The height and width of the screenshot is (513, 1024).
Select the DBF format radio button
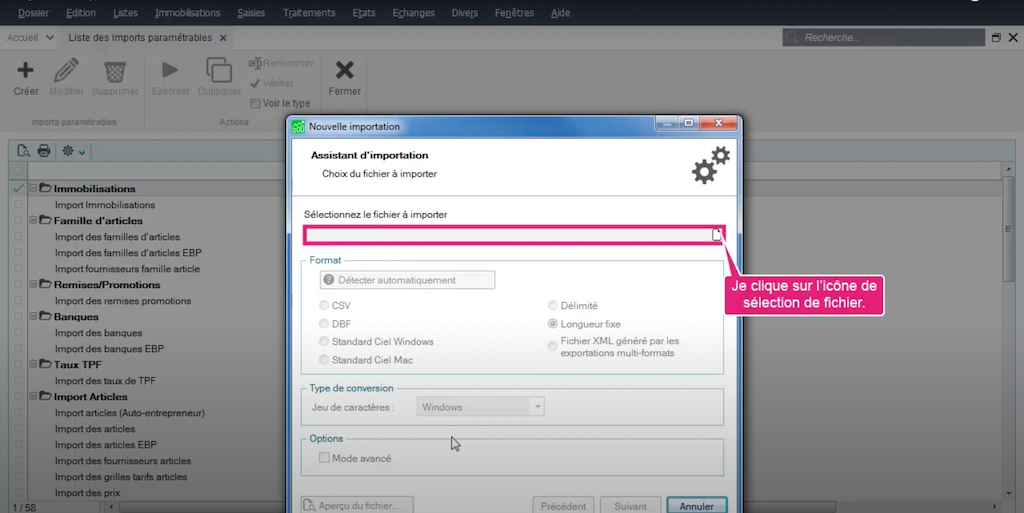(324, 323)
